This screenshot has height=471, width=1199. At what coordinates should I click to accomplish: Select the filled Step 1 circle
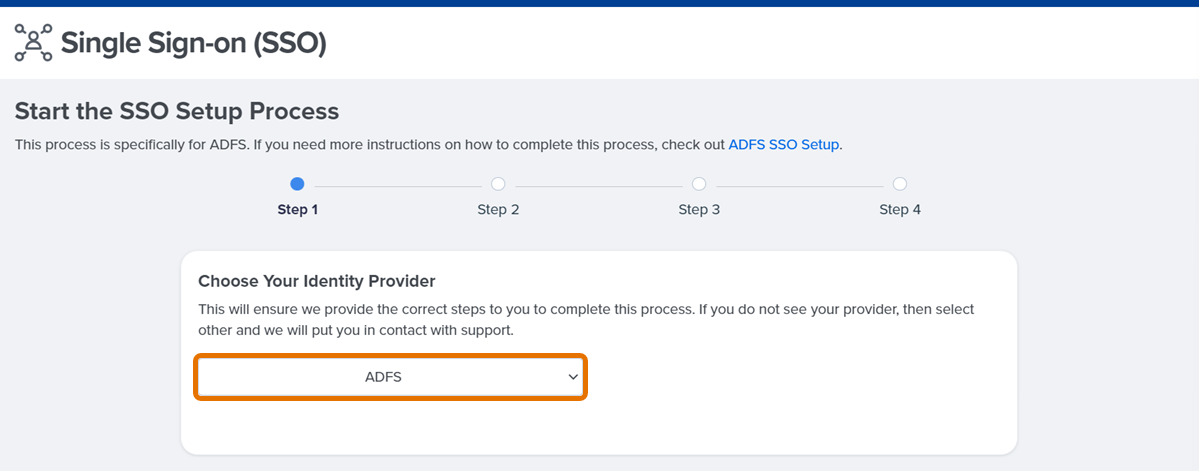297,184
